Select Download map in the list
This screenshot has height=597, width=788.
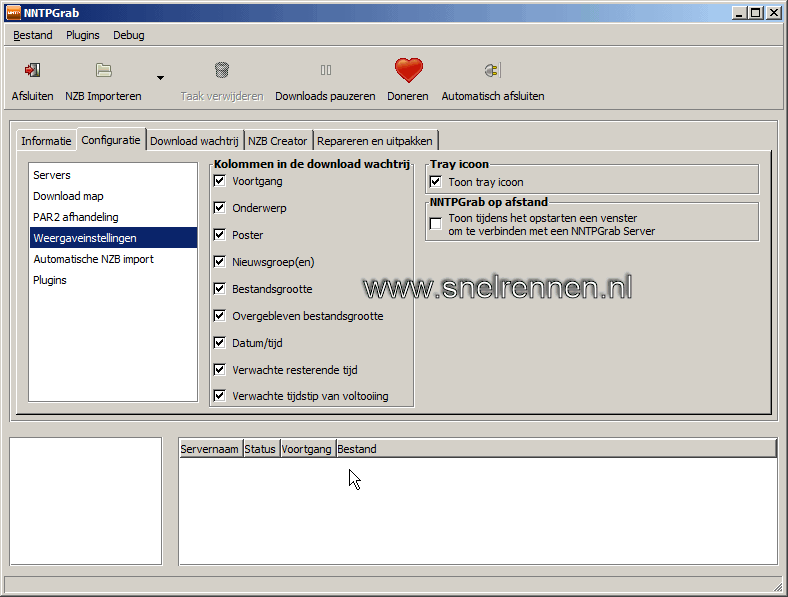113,196
